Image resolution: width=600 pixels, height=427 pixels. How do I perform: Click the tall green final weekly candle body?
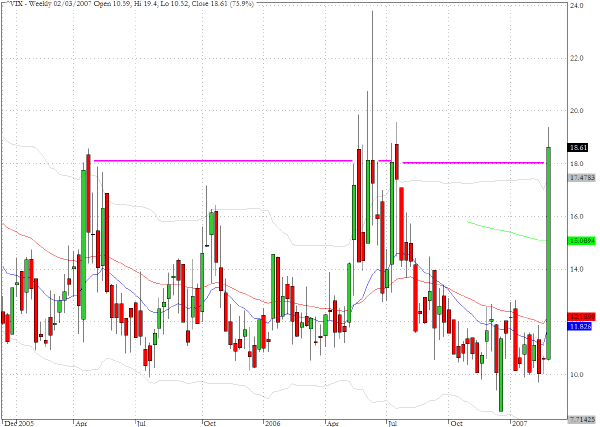[x=548, y=253]
